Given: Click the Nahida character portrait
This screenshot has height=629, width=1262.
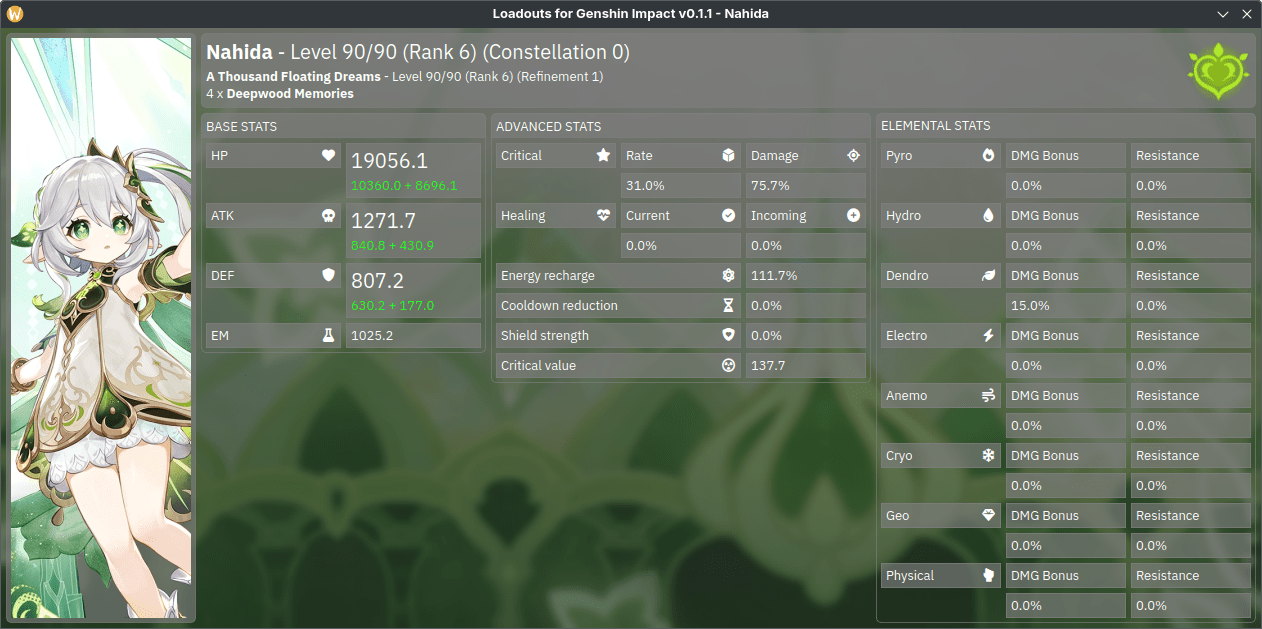Looking at the screenshot, I should click(x=101, y=330).
